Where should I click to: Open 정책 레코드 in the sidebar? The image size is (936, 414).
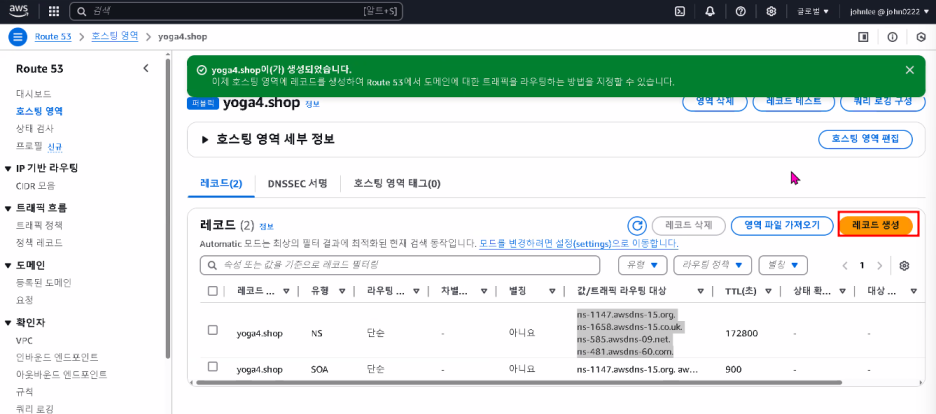coord(39,243)
